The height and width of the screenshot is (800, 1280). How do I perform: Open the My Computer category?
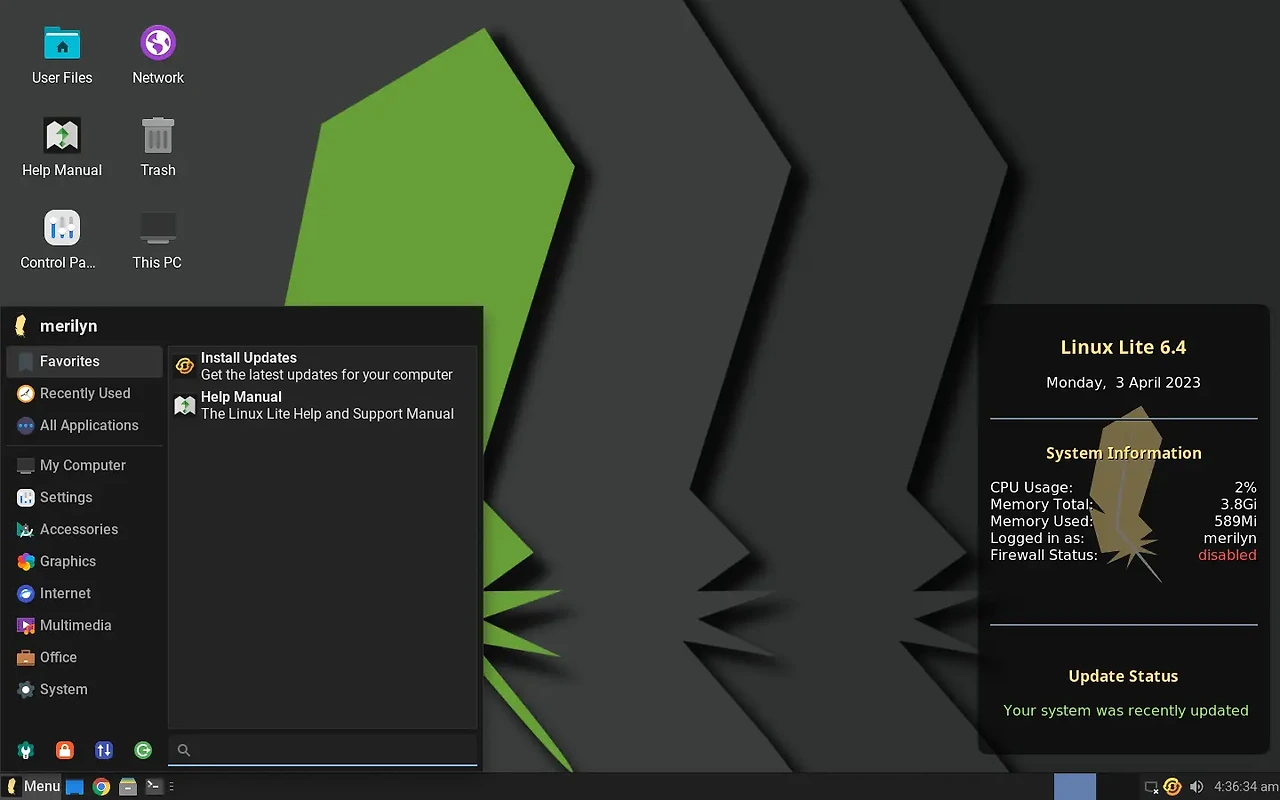pos(84,465)
